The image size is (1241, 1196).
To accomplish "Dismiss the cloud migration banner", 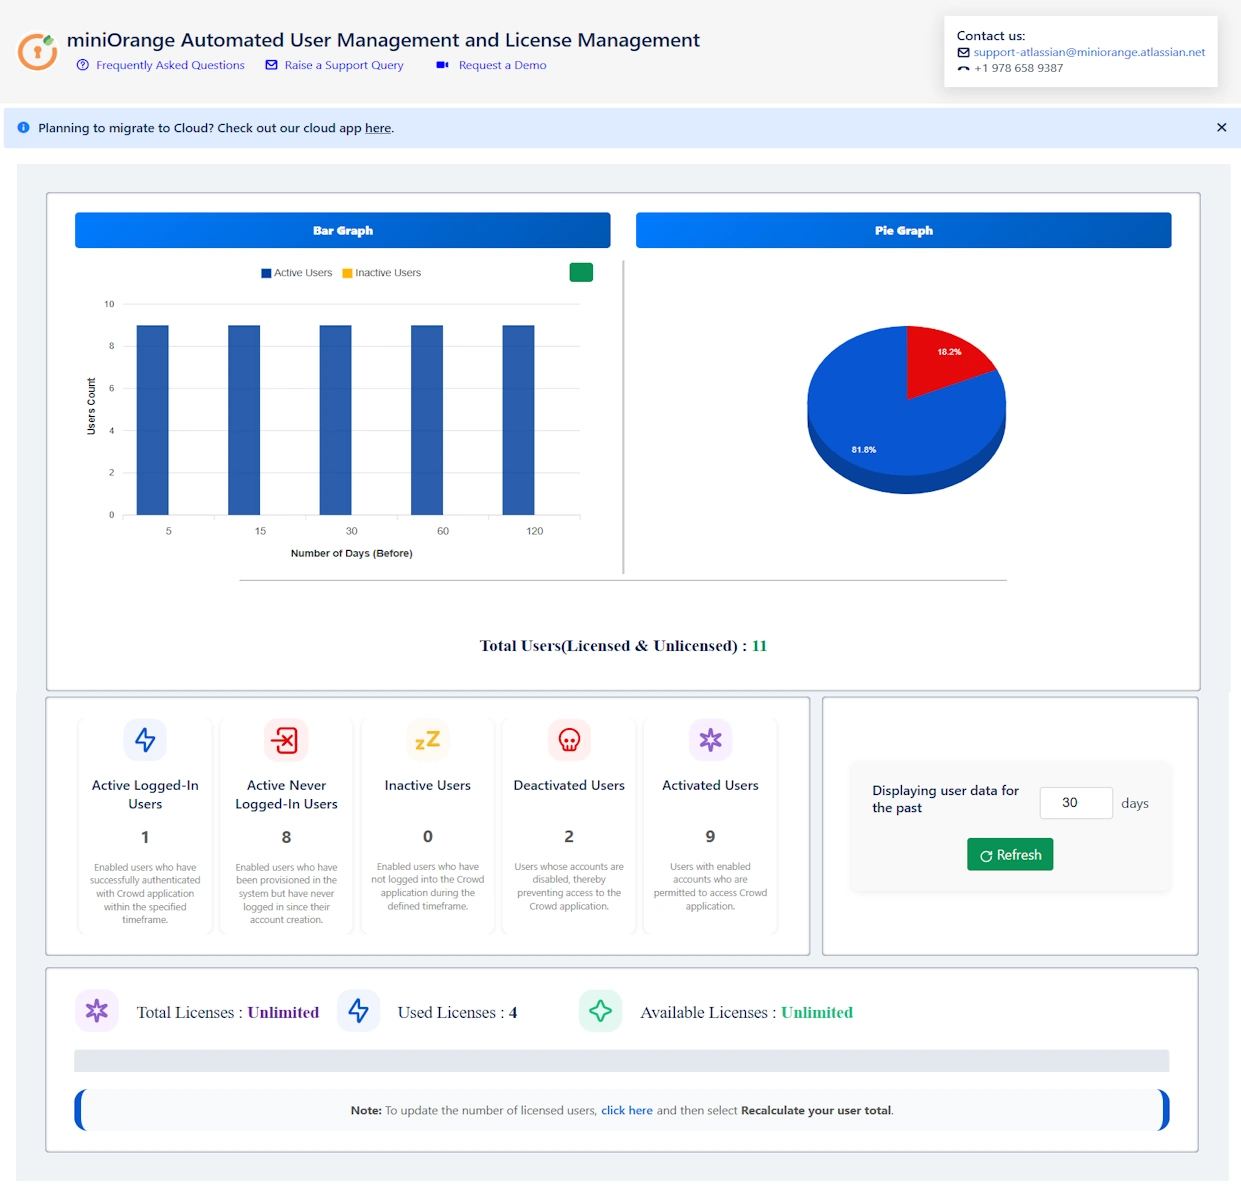I will (1221, 128).
